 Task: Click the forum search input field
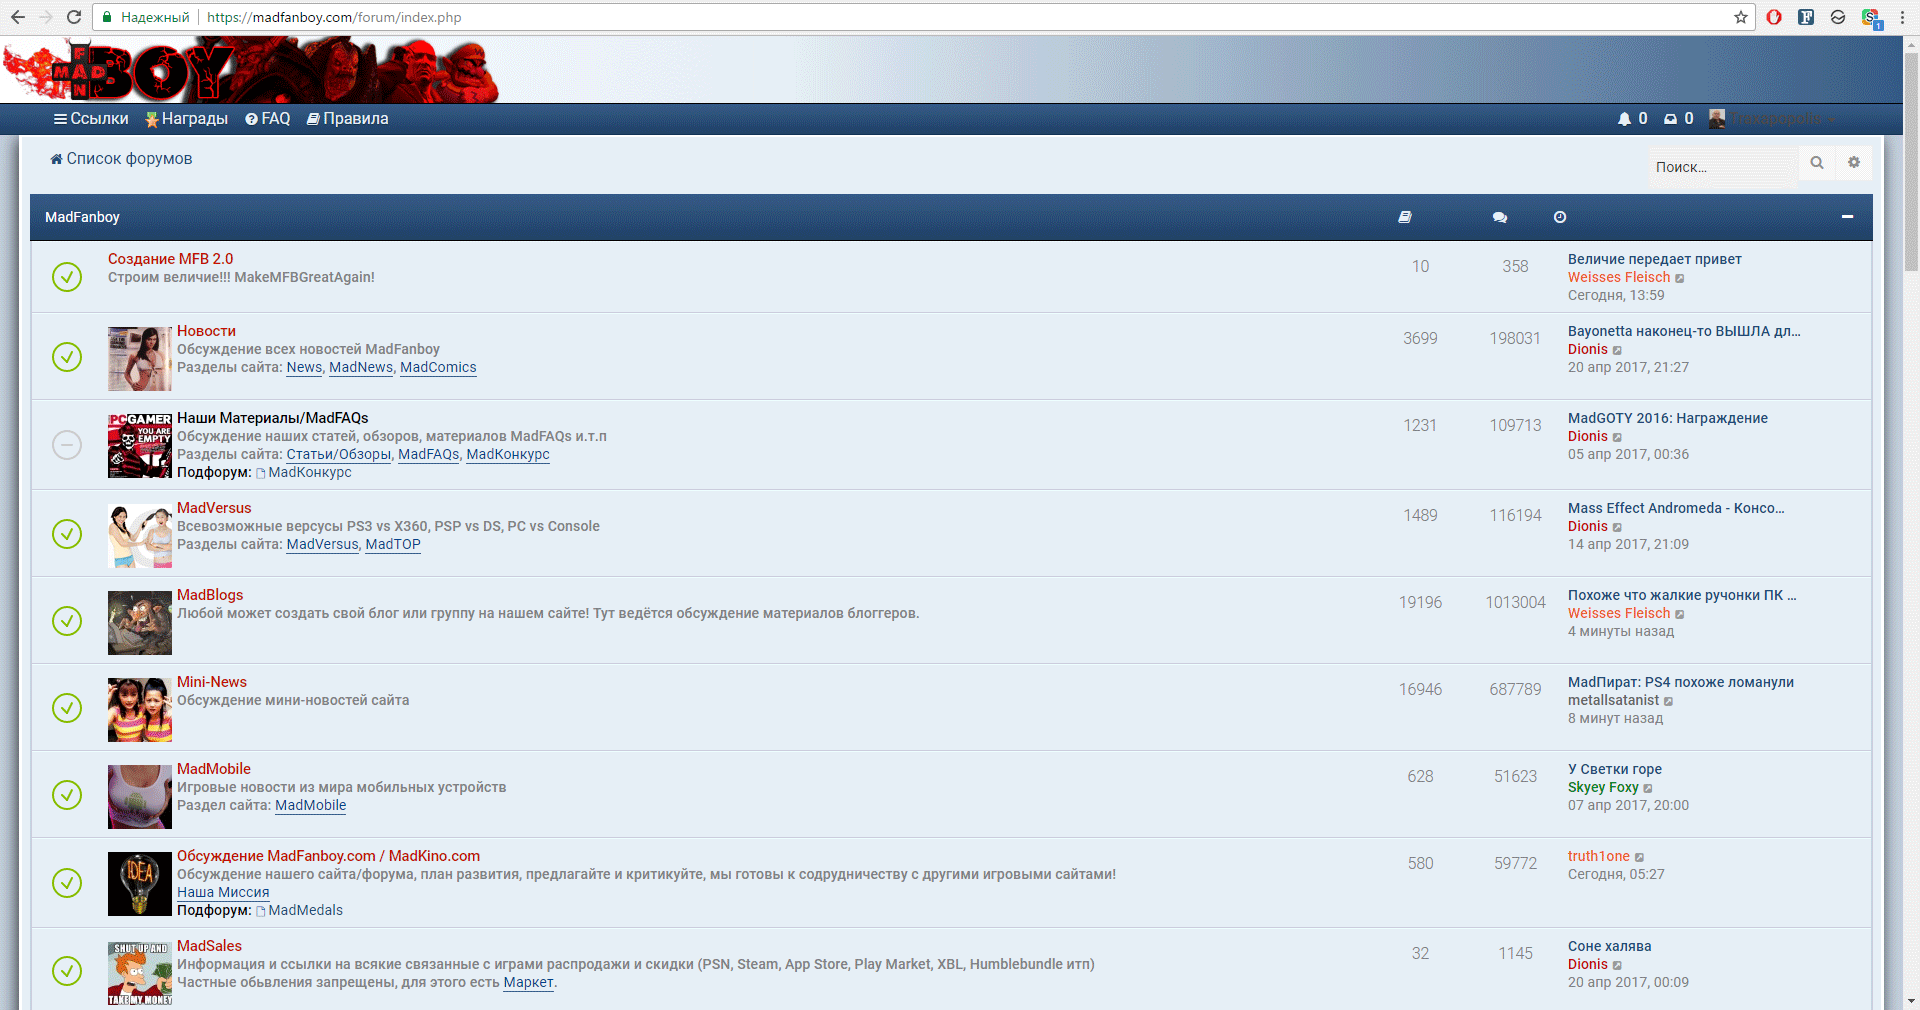(x=1722, y=167)
